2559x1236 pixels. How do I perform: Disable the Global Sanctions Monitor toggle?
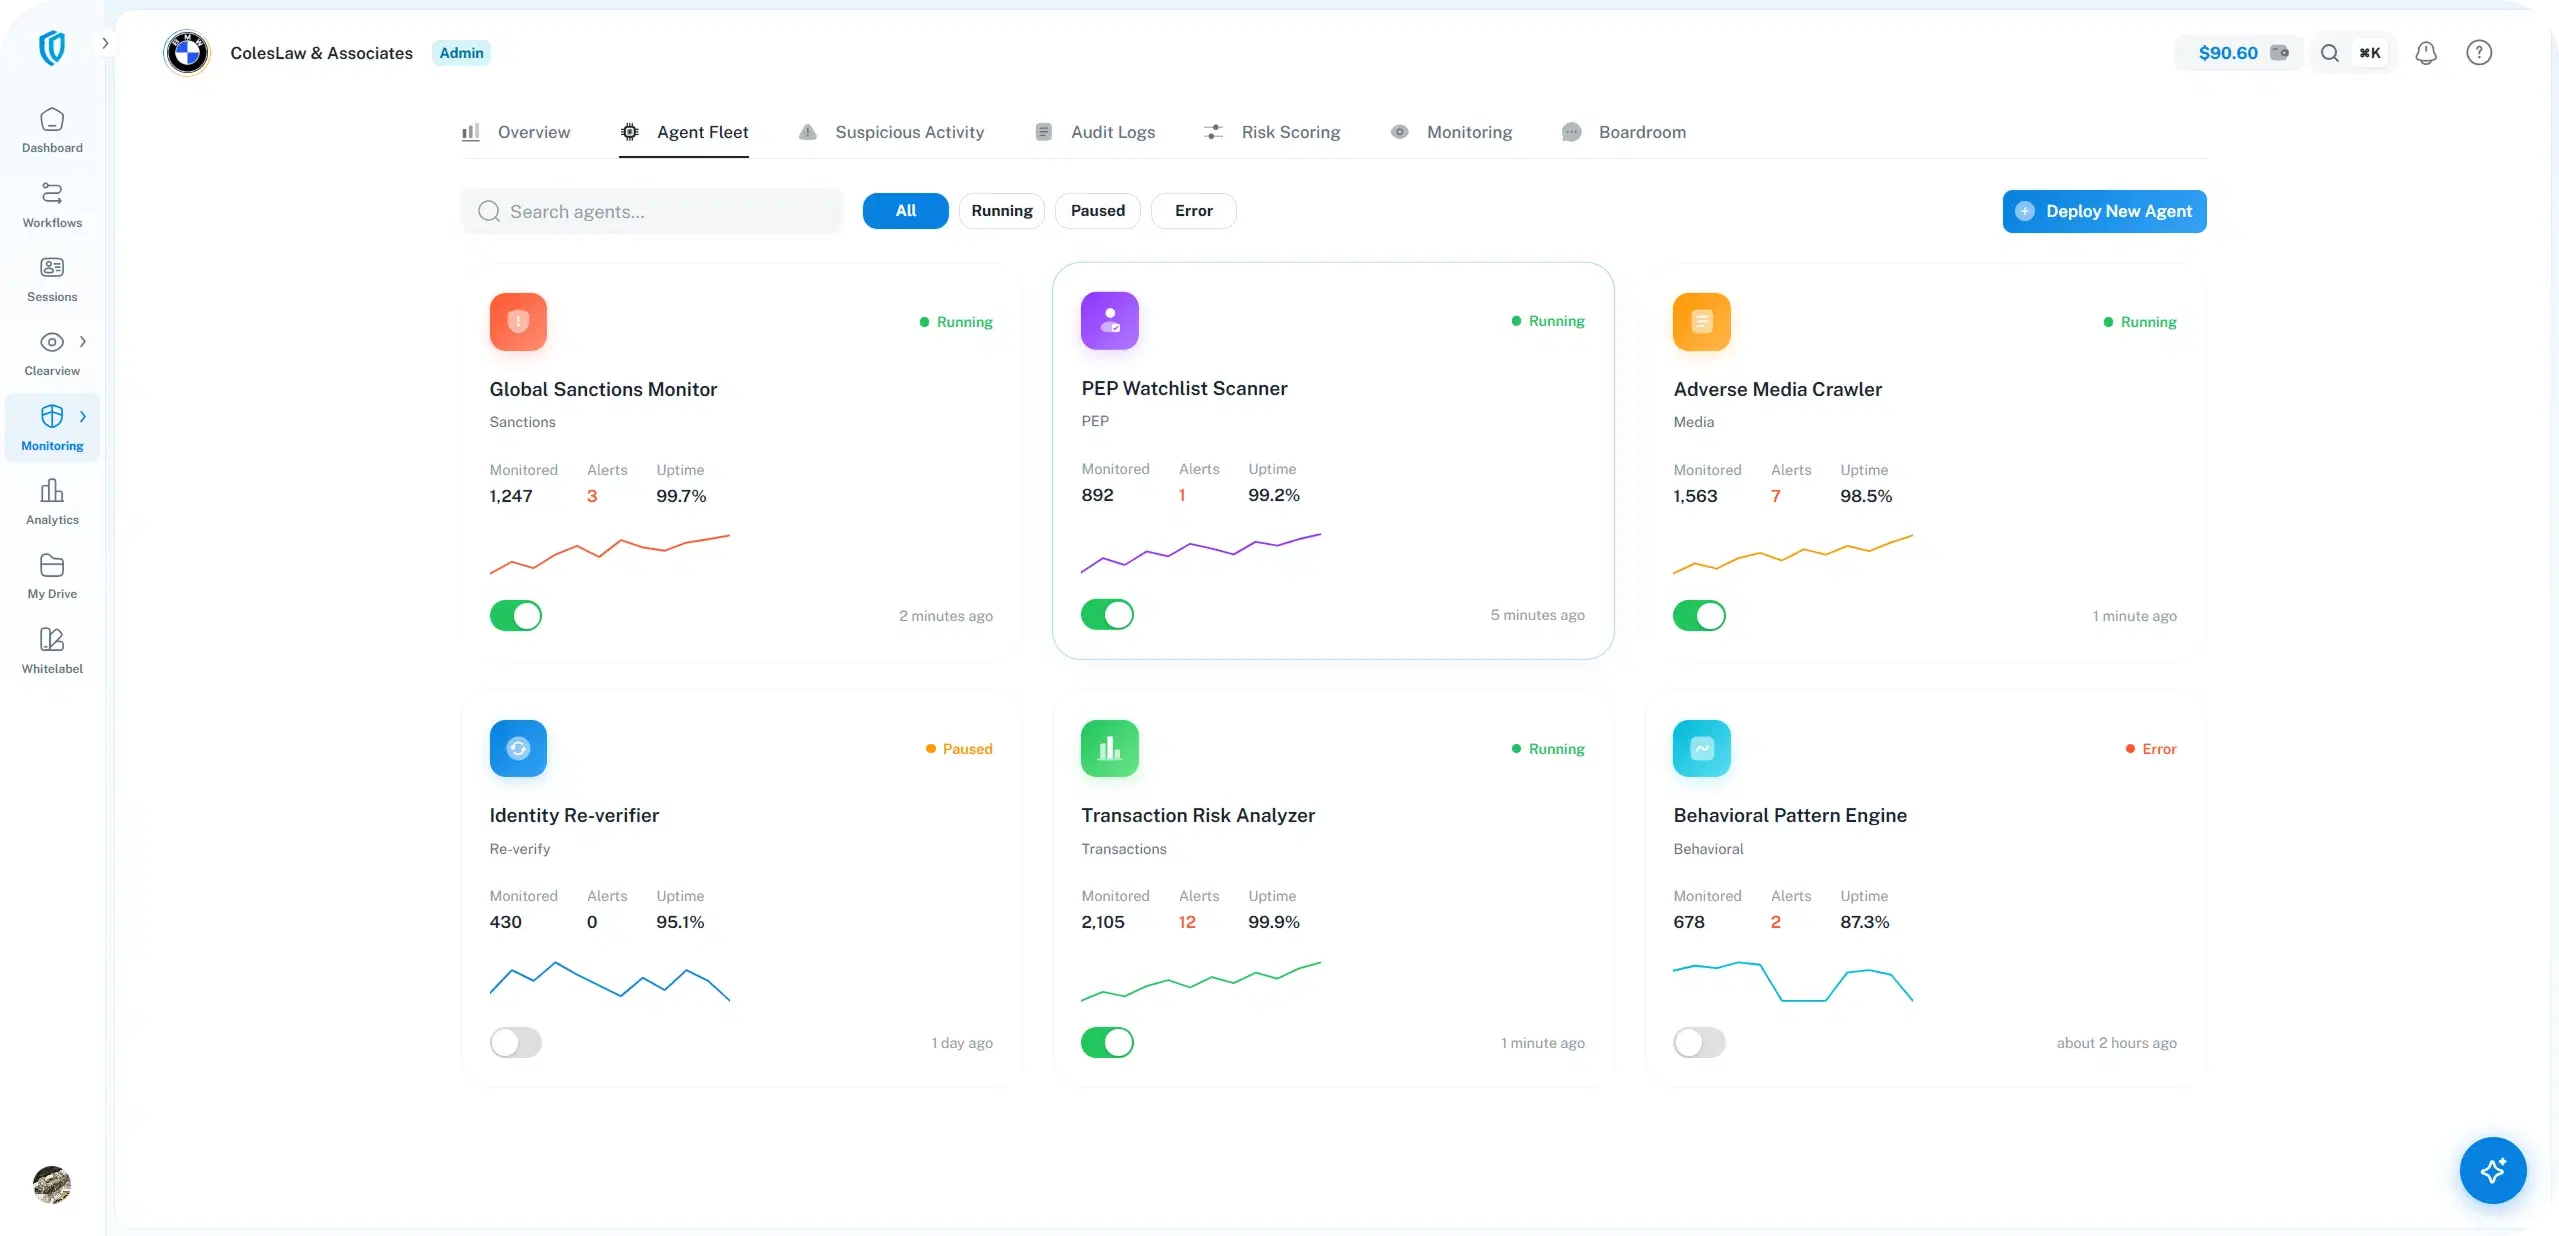[x=516, y=615]
